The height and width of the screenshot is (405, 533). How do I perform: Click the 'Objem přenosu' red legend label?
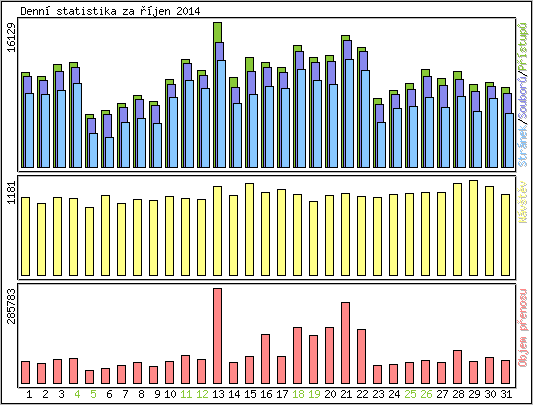tap(522, 328)
